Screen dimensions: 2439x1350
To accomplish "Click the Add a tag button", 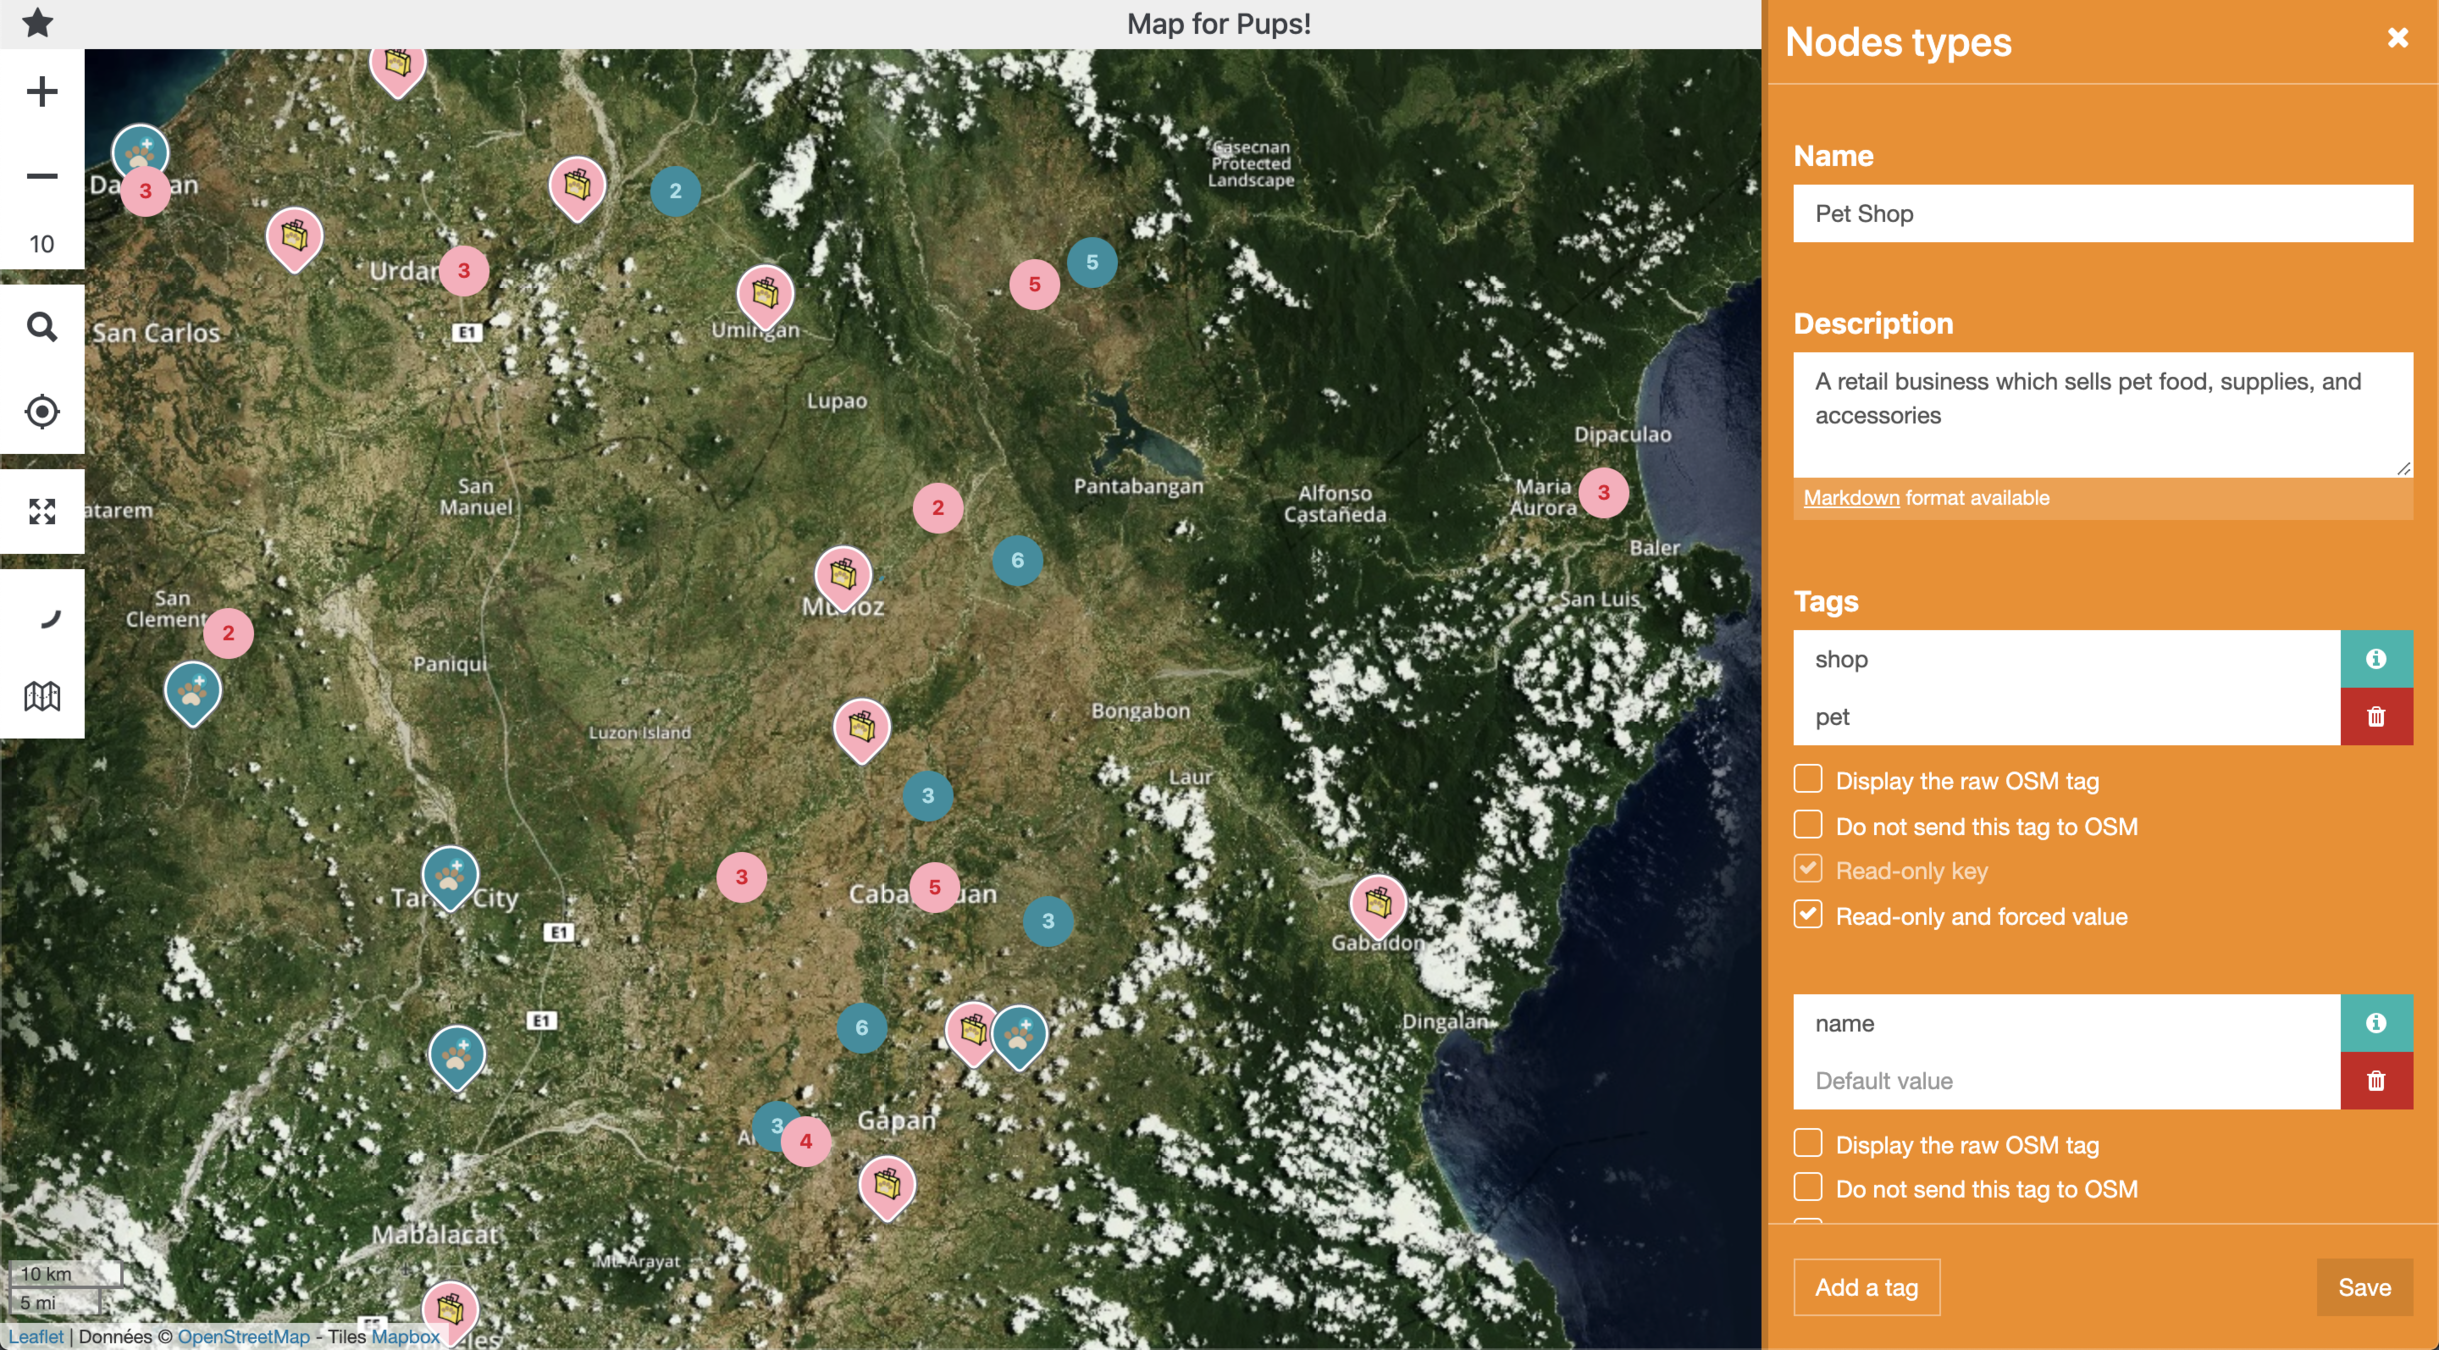I will click(x=1866, y=1287).
